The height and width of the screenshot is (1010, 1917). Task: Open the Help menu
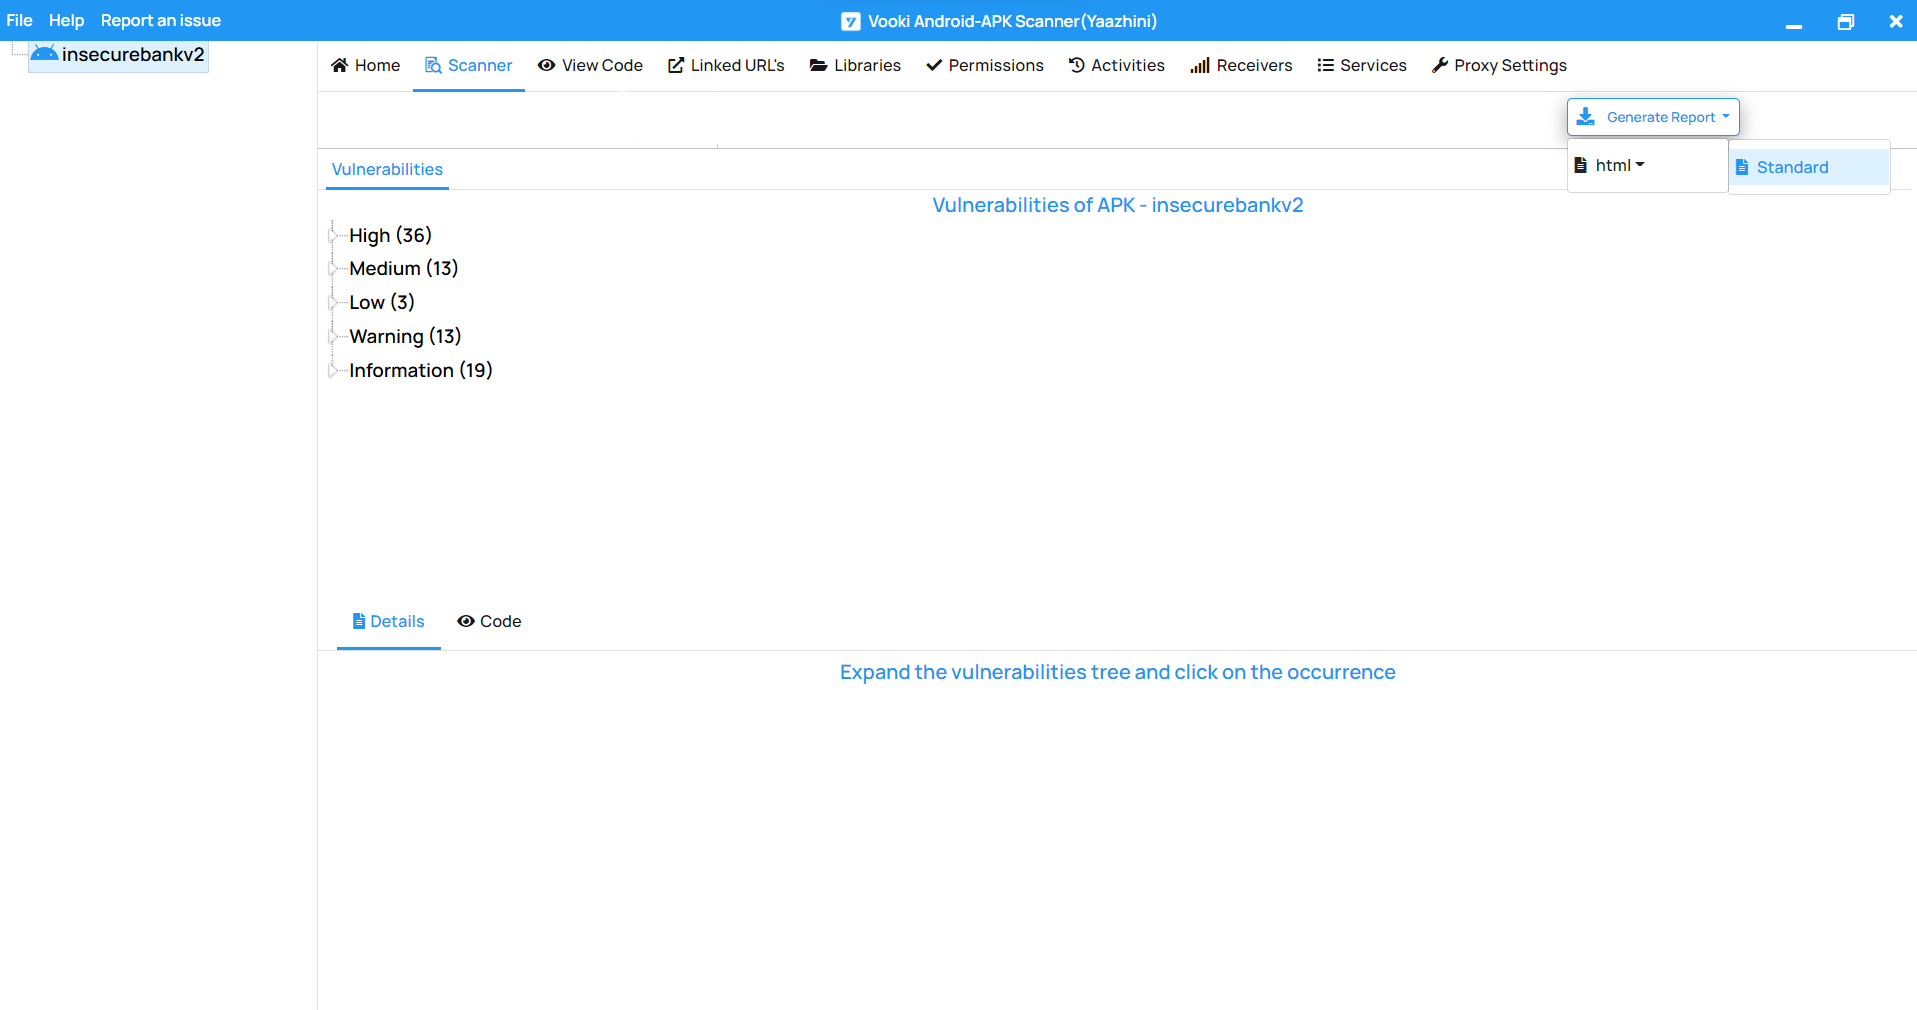[x=66, y=20]
